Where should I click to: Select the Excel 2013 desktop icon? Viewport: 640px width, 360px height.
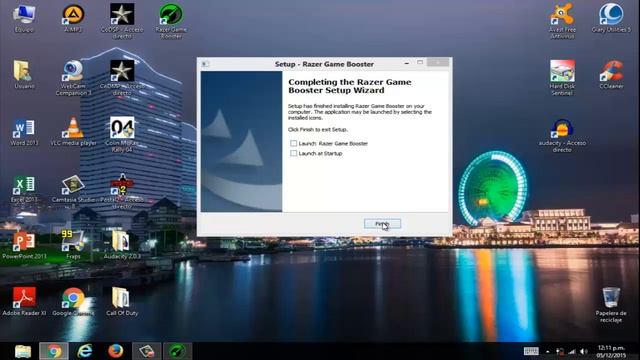tap(24, 189)
